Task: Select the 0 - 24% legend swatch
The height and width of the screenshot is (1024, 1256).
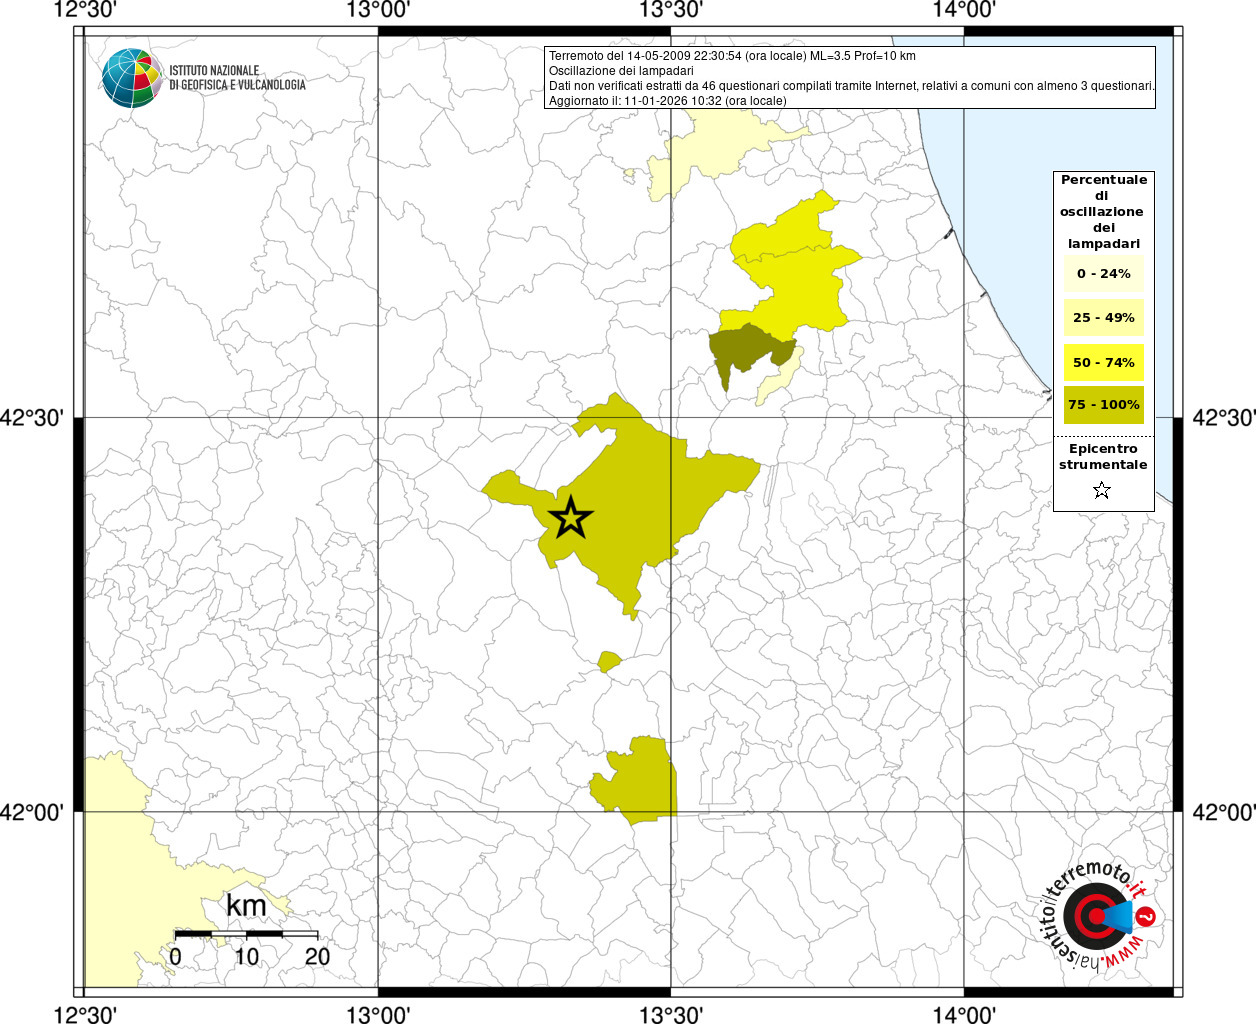Action: (1103, 274)
